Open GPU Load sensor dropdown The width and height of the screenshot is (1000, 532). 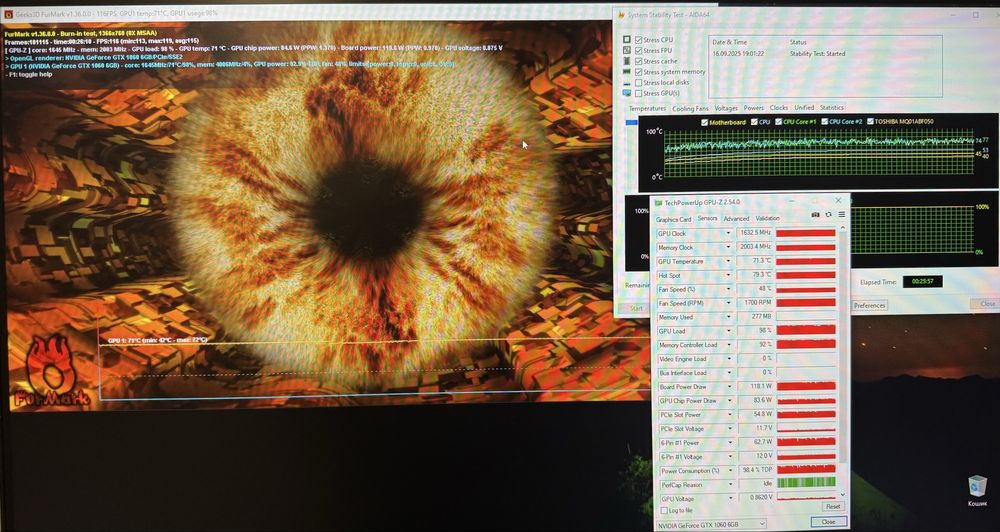tap(728, 331)
